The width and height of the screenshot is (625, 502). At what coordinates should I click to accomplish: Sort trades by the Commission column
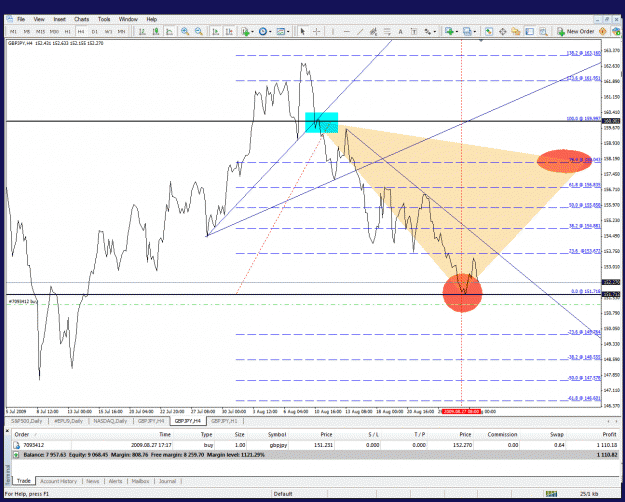pyautogui.click(x=502, y=435)
